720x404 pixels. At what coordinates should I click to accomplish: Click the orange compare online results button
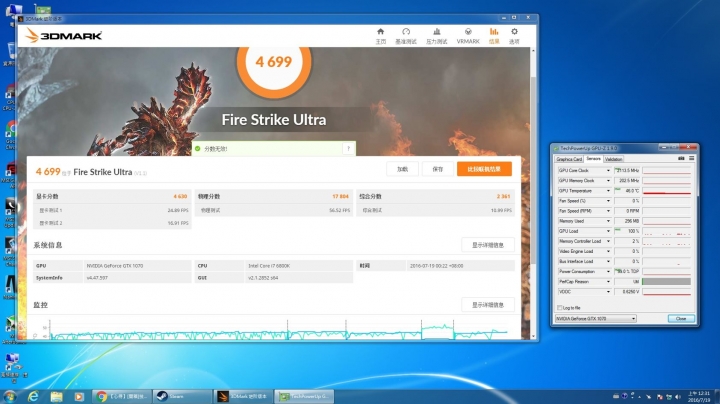point(484,169)
